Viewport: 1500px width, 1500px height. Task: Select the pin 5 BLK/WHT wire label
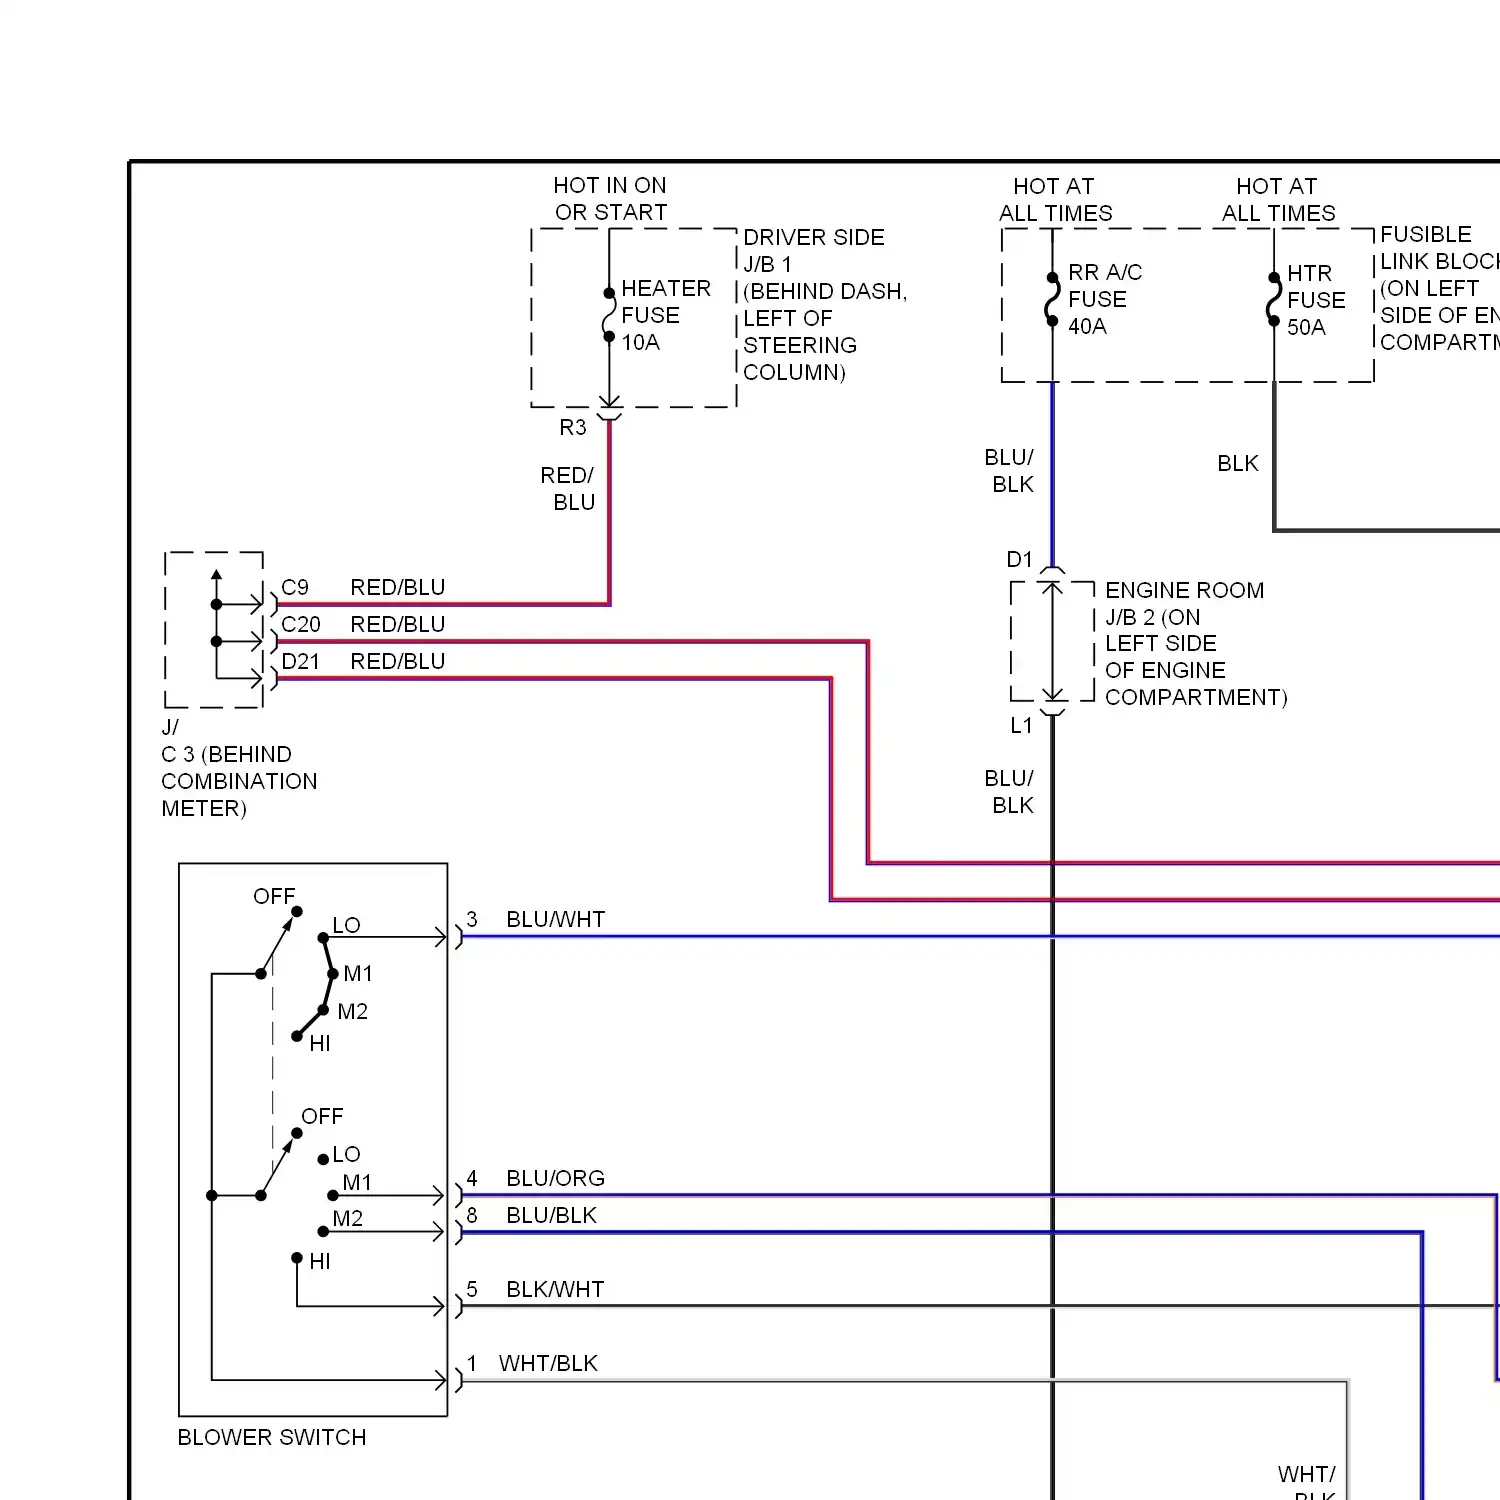coord(535,1289)
